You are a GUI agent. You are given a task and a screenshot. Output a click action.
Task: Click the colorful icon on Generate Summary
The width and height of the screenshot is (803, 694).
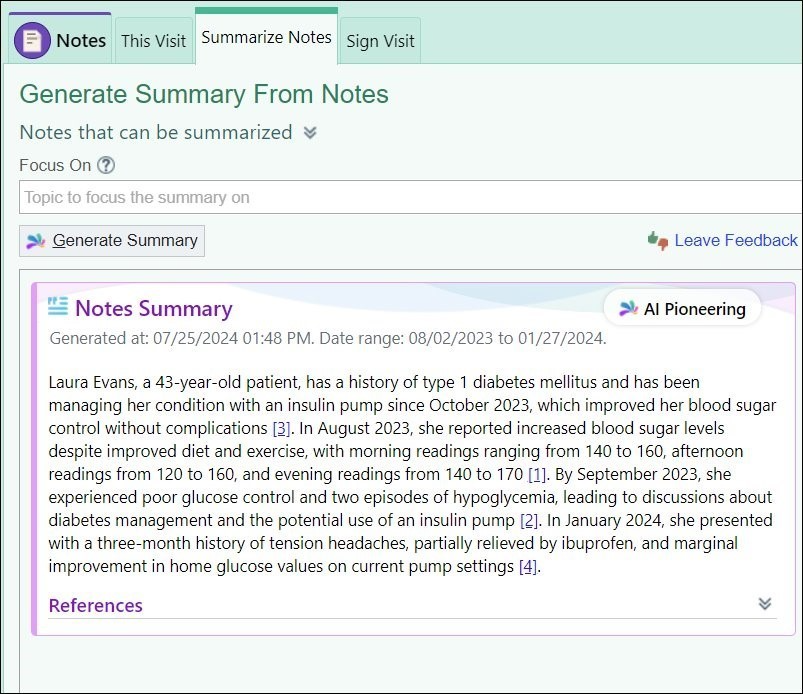point(36,241)
